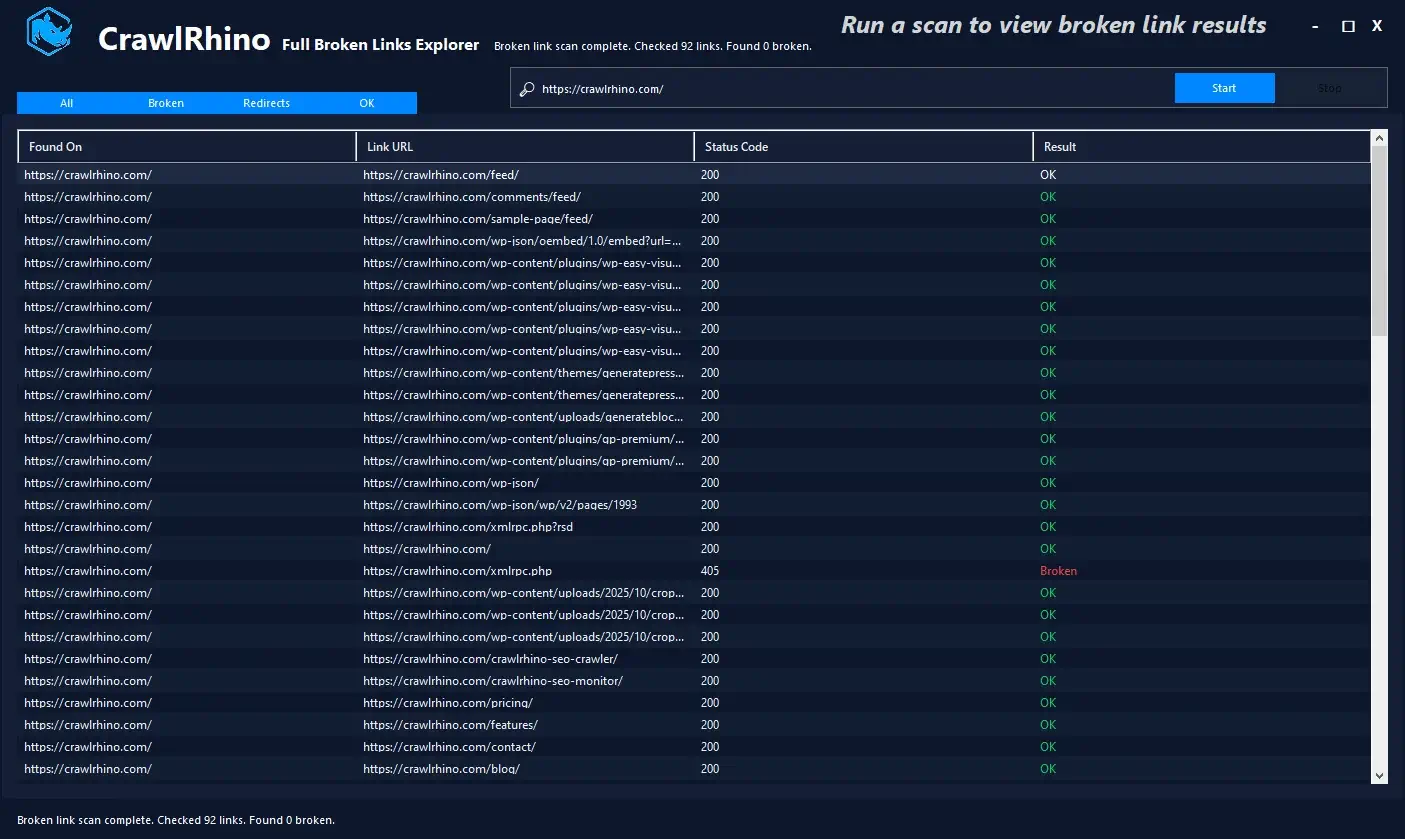This screenshot has width=1405, height=839.
Task: Maximize the CrawlRhino window
Action: click(1348, 27)
